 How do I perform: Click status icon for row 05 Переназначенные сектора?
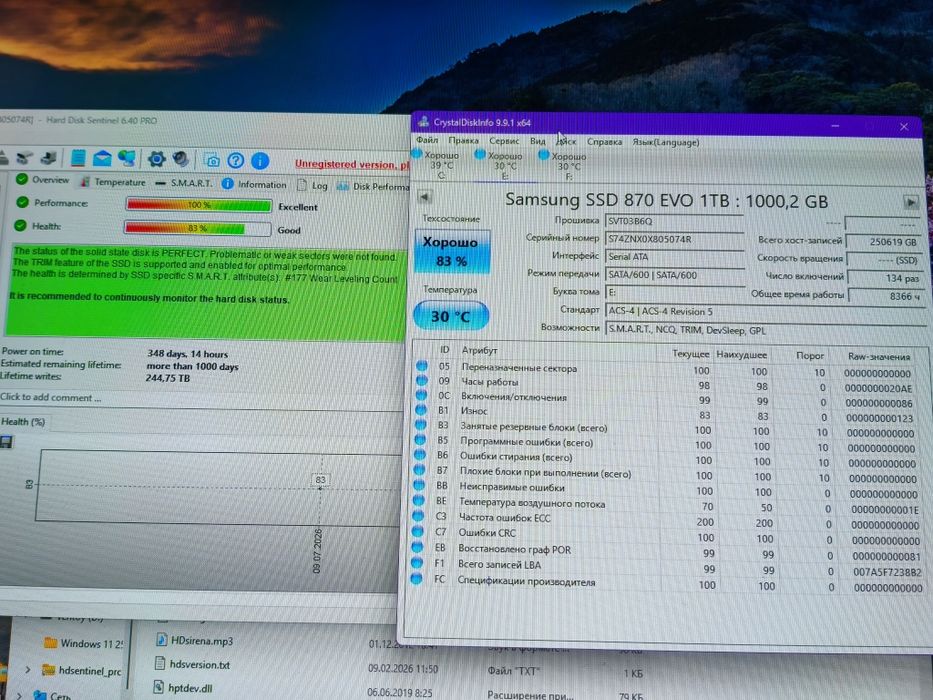[422, 365]
